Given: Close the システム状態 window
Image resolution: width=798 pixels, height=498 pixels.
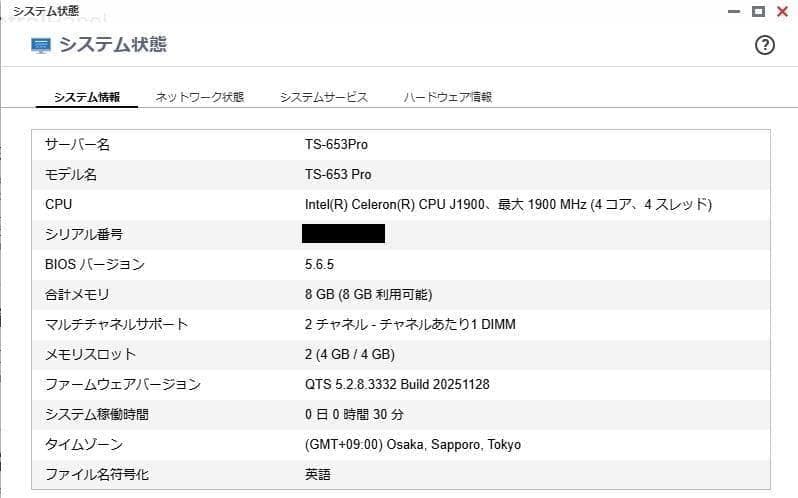Looking at the screenshot, I should point(783,11).
